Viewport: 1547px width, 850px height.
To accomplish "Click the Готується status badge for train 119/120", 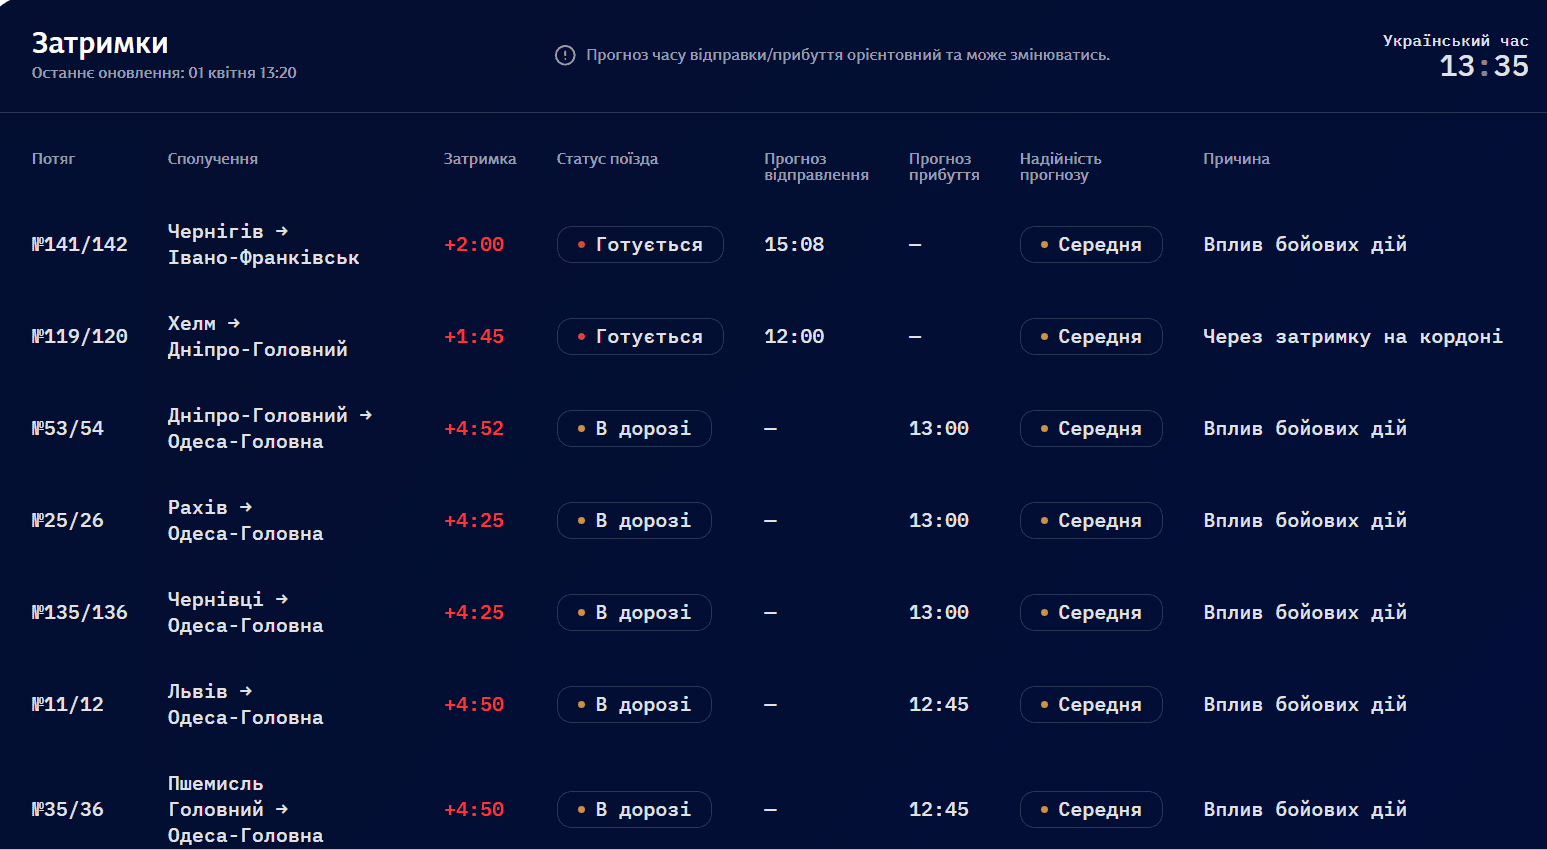I will coord(639,337).
